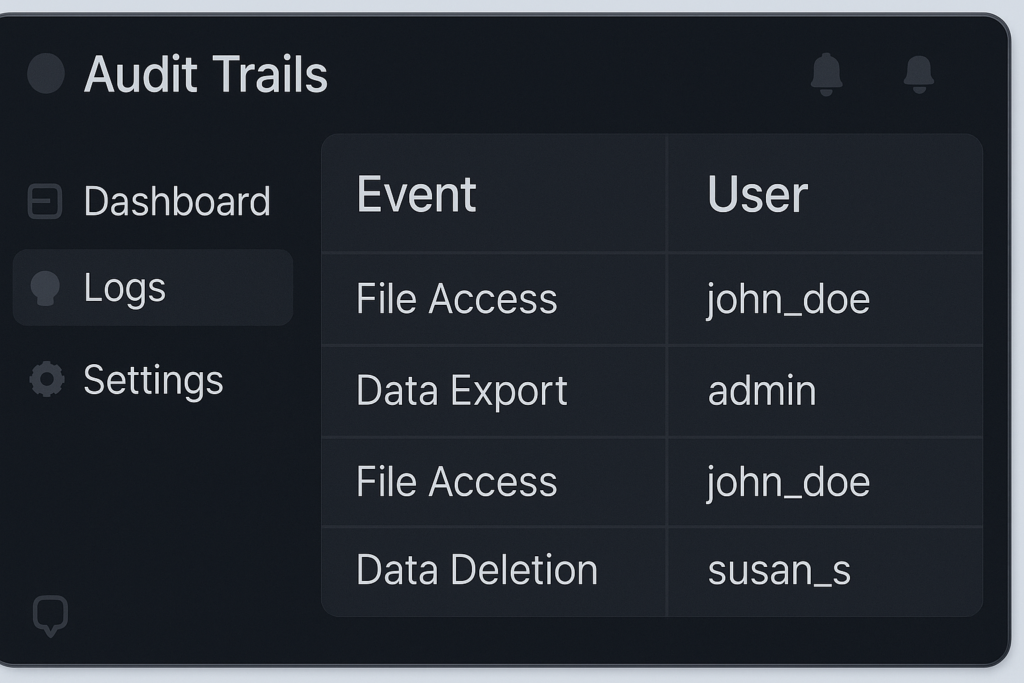
Task: Sort by the Event column header
Action: (x=416, y=194)
